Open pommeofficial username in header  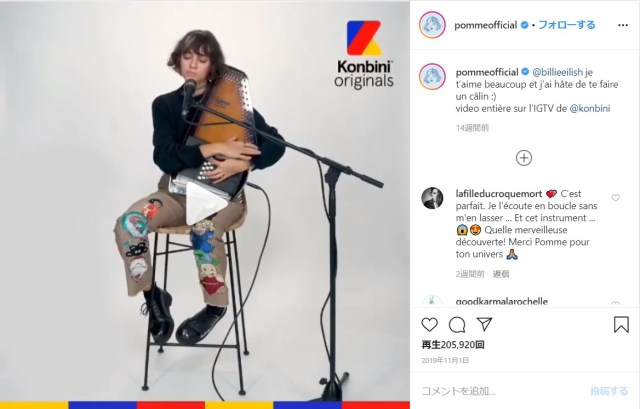(485, 25)
